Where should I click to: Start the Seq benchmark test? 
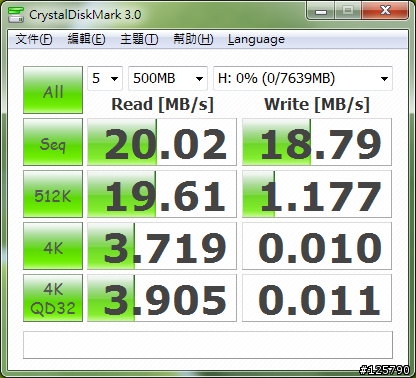click(x=53, y=142)
